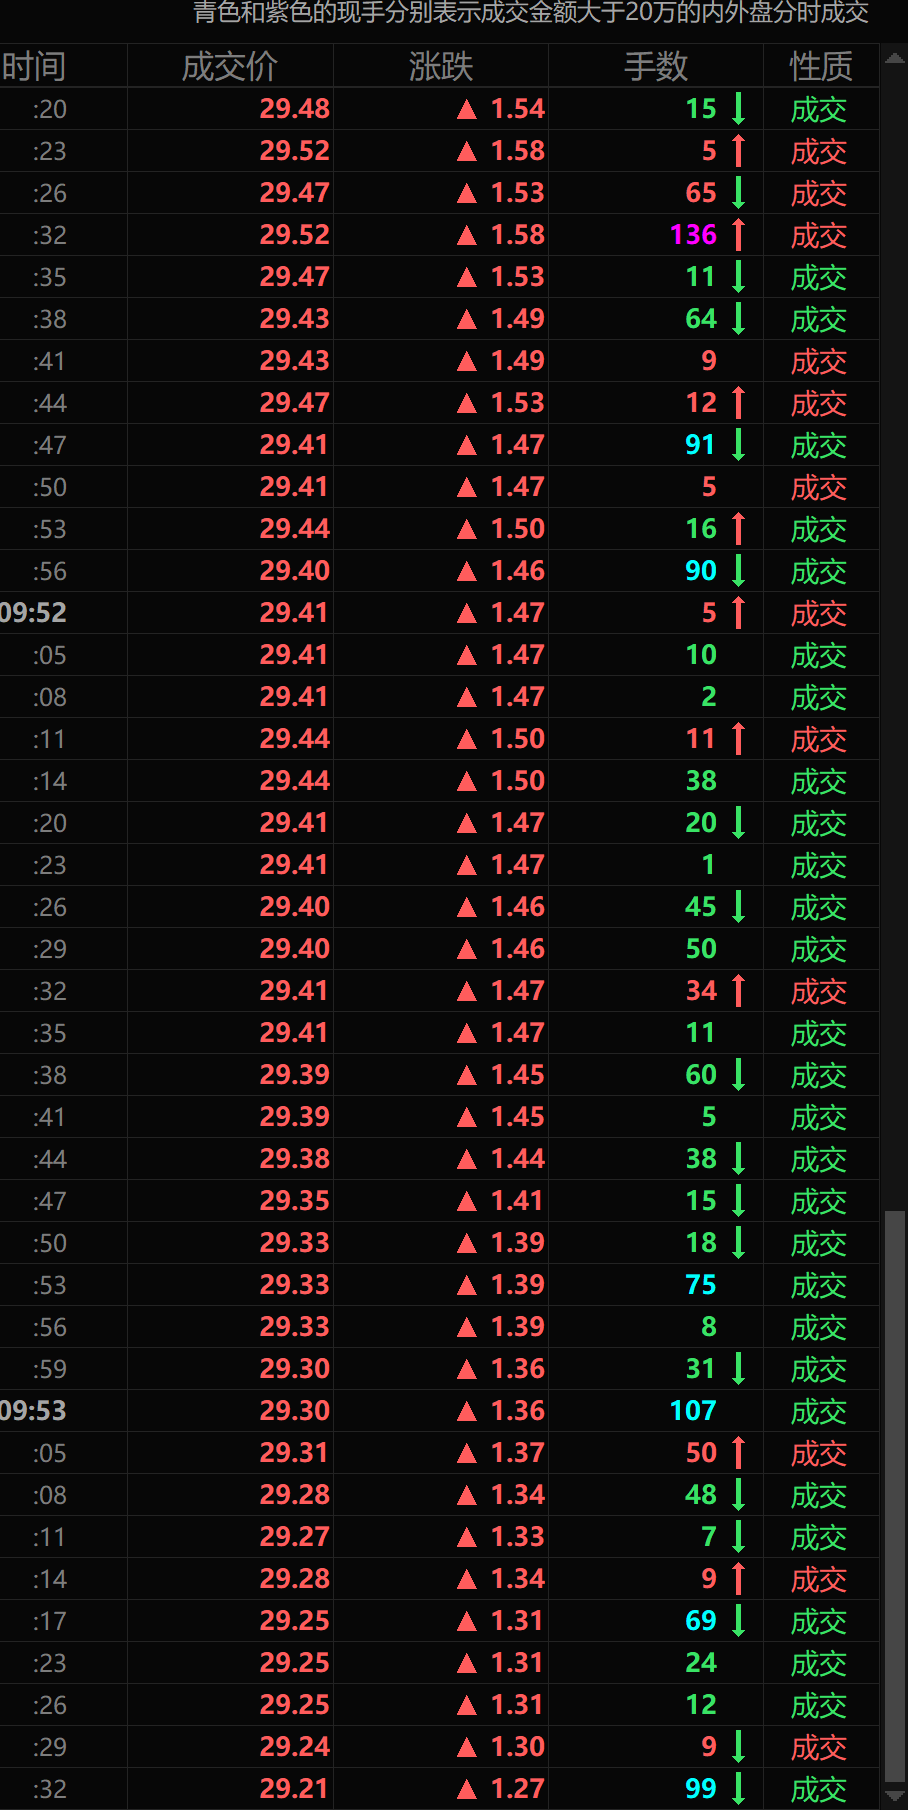Select the price cell 29.48
908x1810 pixels.
coord(295,109)
